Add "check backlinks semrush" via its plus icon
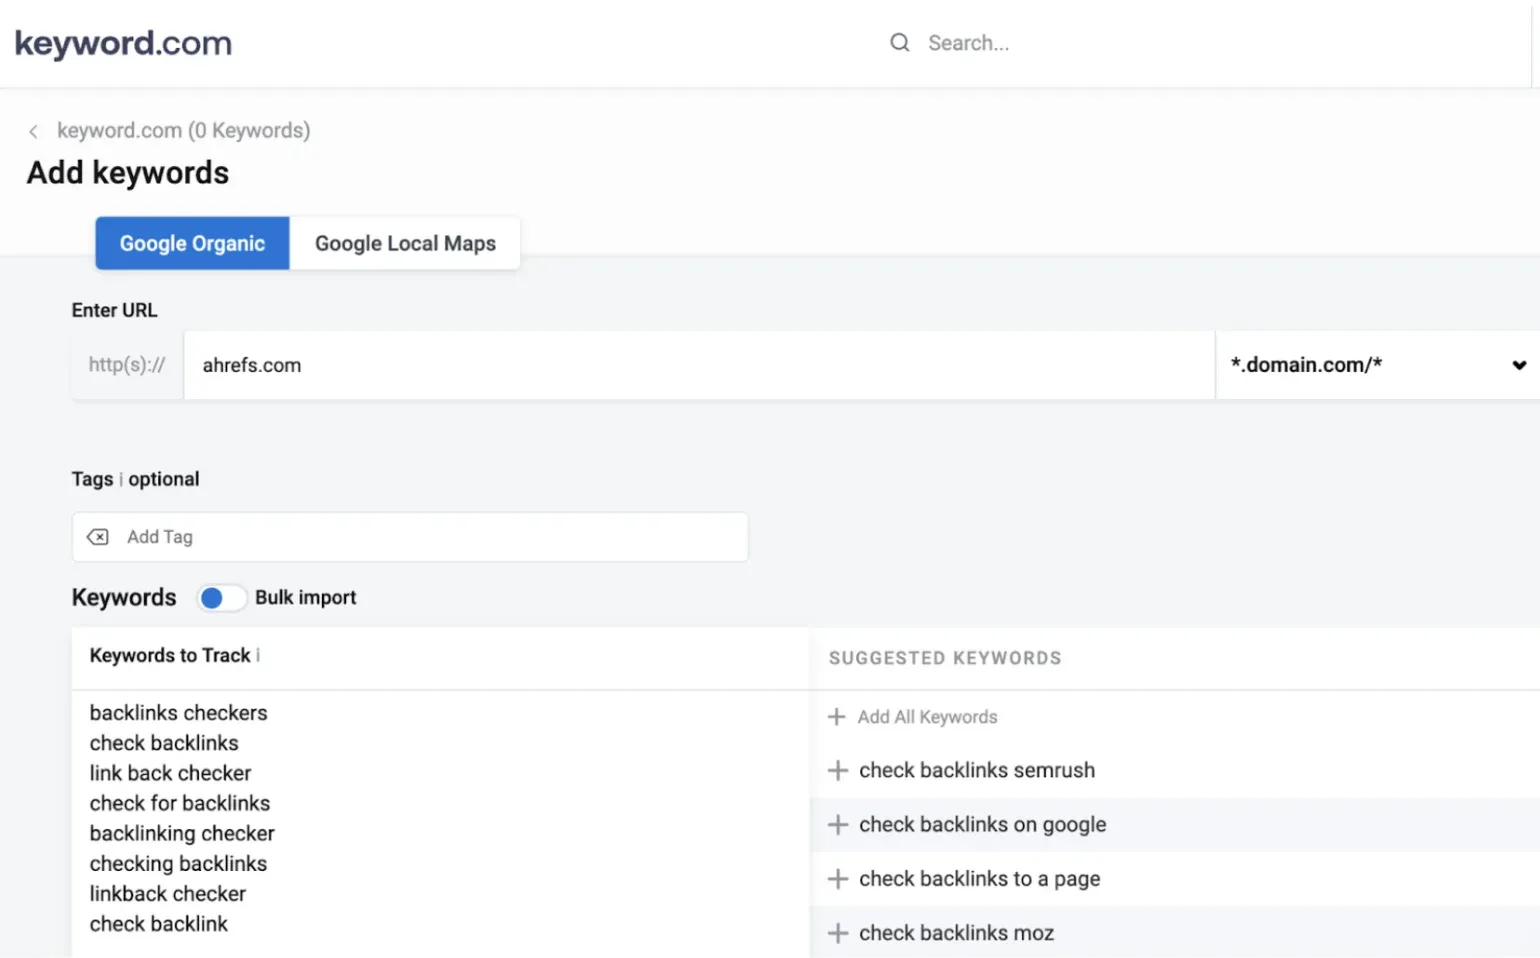The height and width of the screenshot is (958, 1540). [838, 770]
